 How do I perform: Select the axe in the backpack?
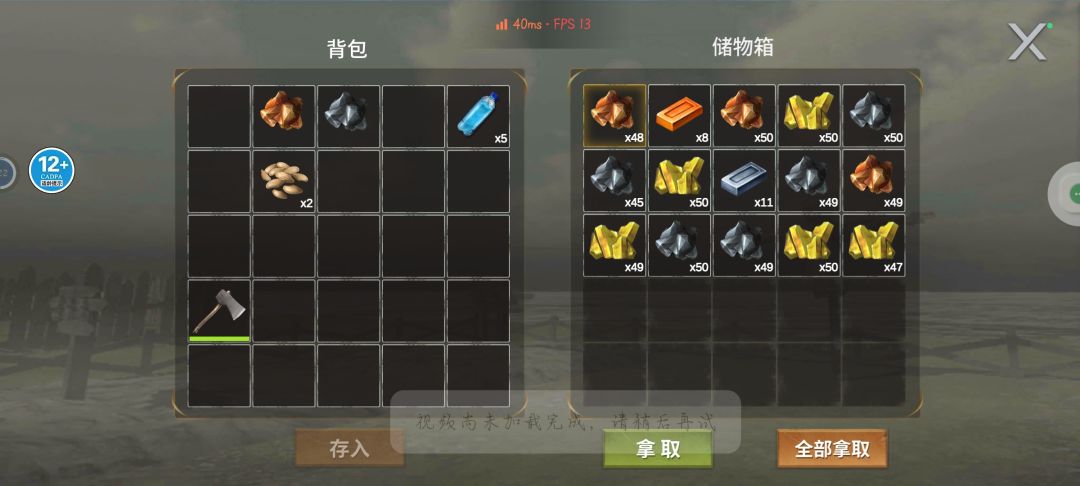[219, 310]
